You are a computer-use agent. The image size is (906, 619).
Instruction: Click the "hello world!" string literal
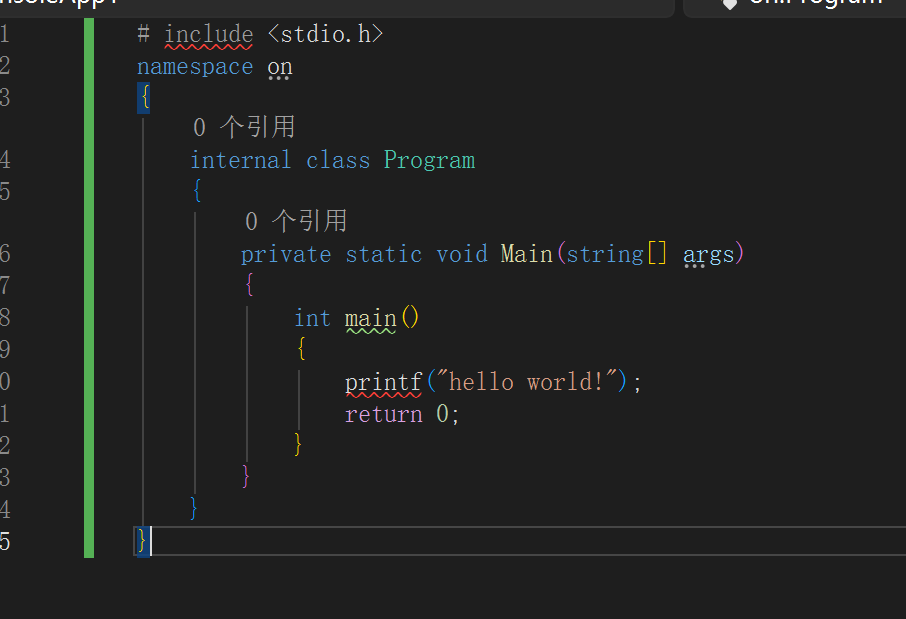coord(526,382)
